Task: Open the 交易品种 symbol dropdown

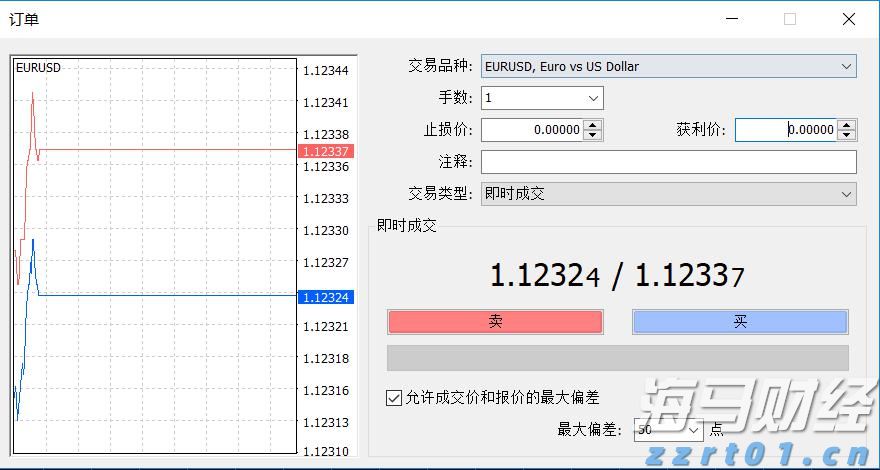Action: point(668,67)
